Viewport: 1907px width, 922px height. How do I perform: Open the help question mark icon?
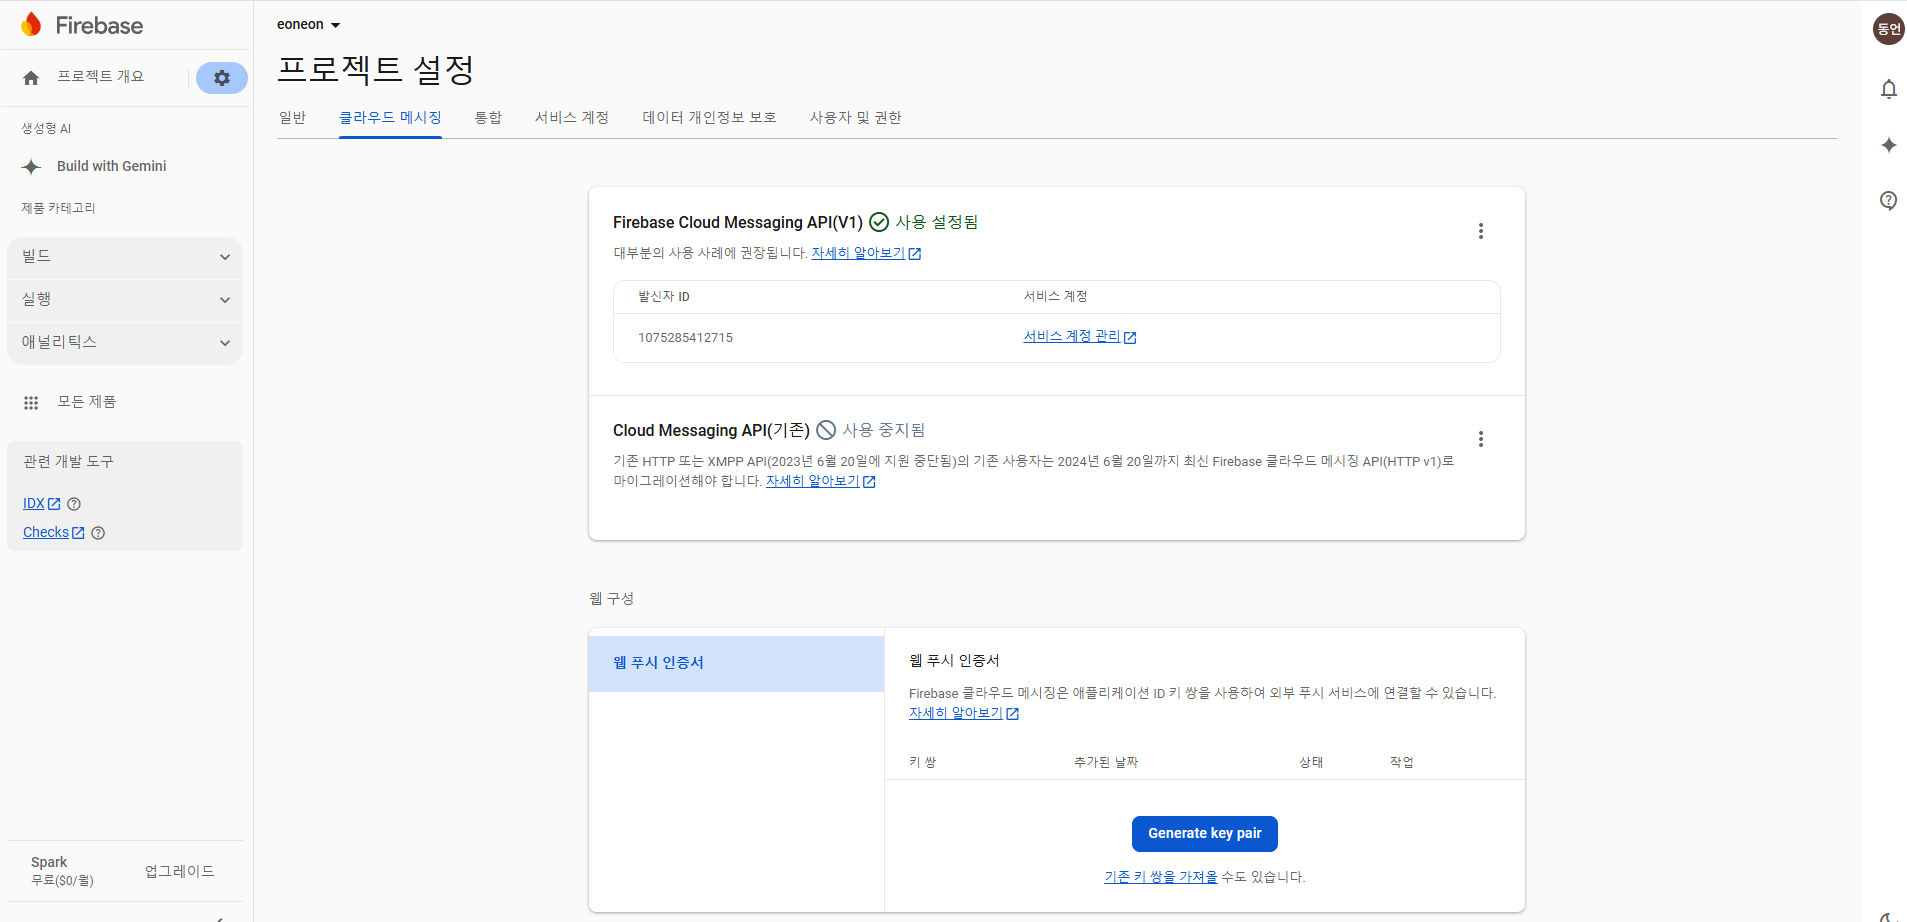tap(1888, 200)
